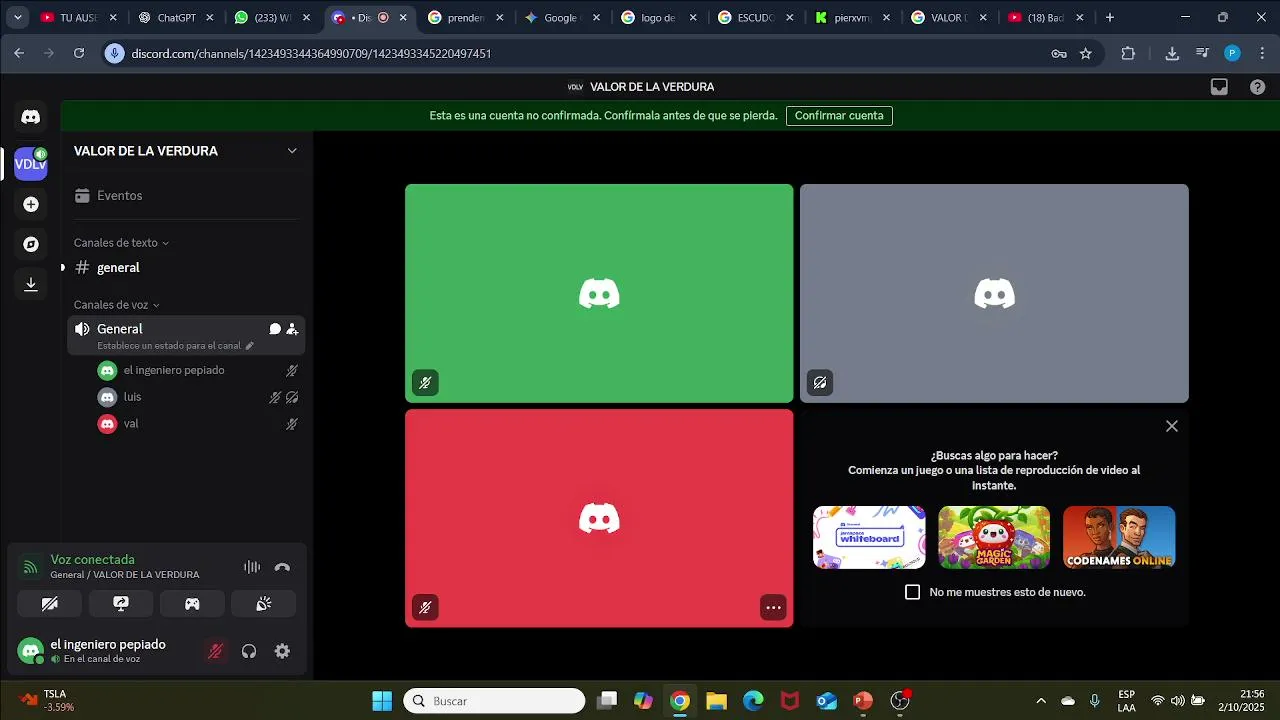The height and width of the screenshot is (720, 1280).
Task: Share your screen button
Action: pos(121,604)
